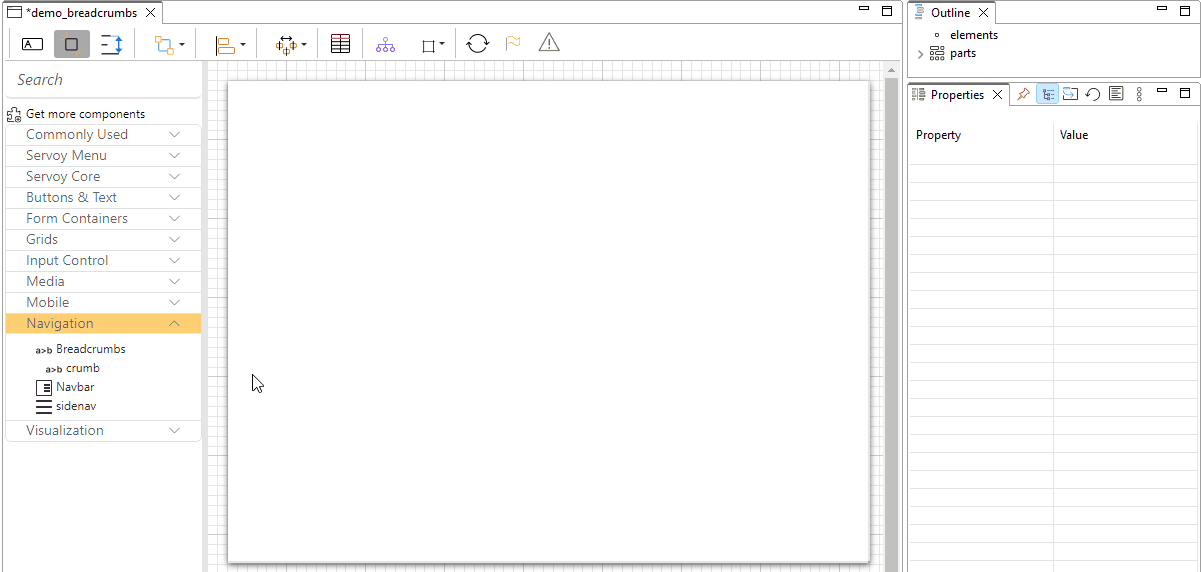Viewport: 1201px width, 572px height.
Task: Close the demo_breadcrumbs editor tab
Action: [x=150, y=13]
